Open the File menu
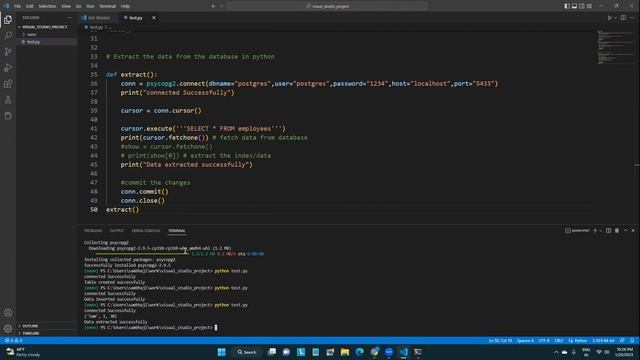 click(17, 6)
